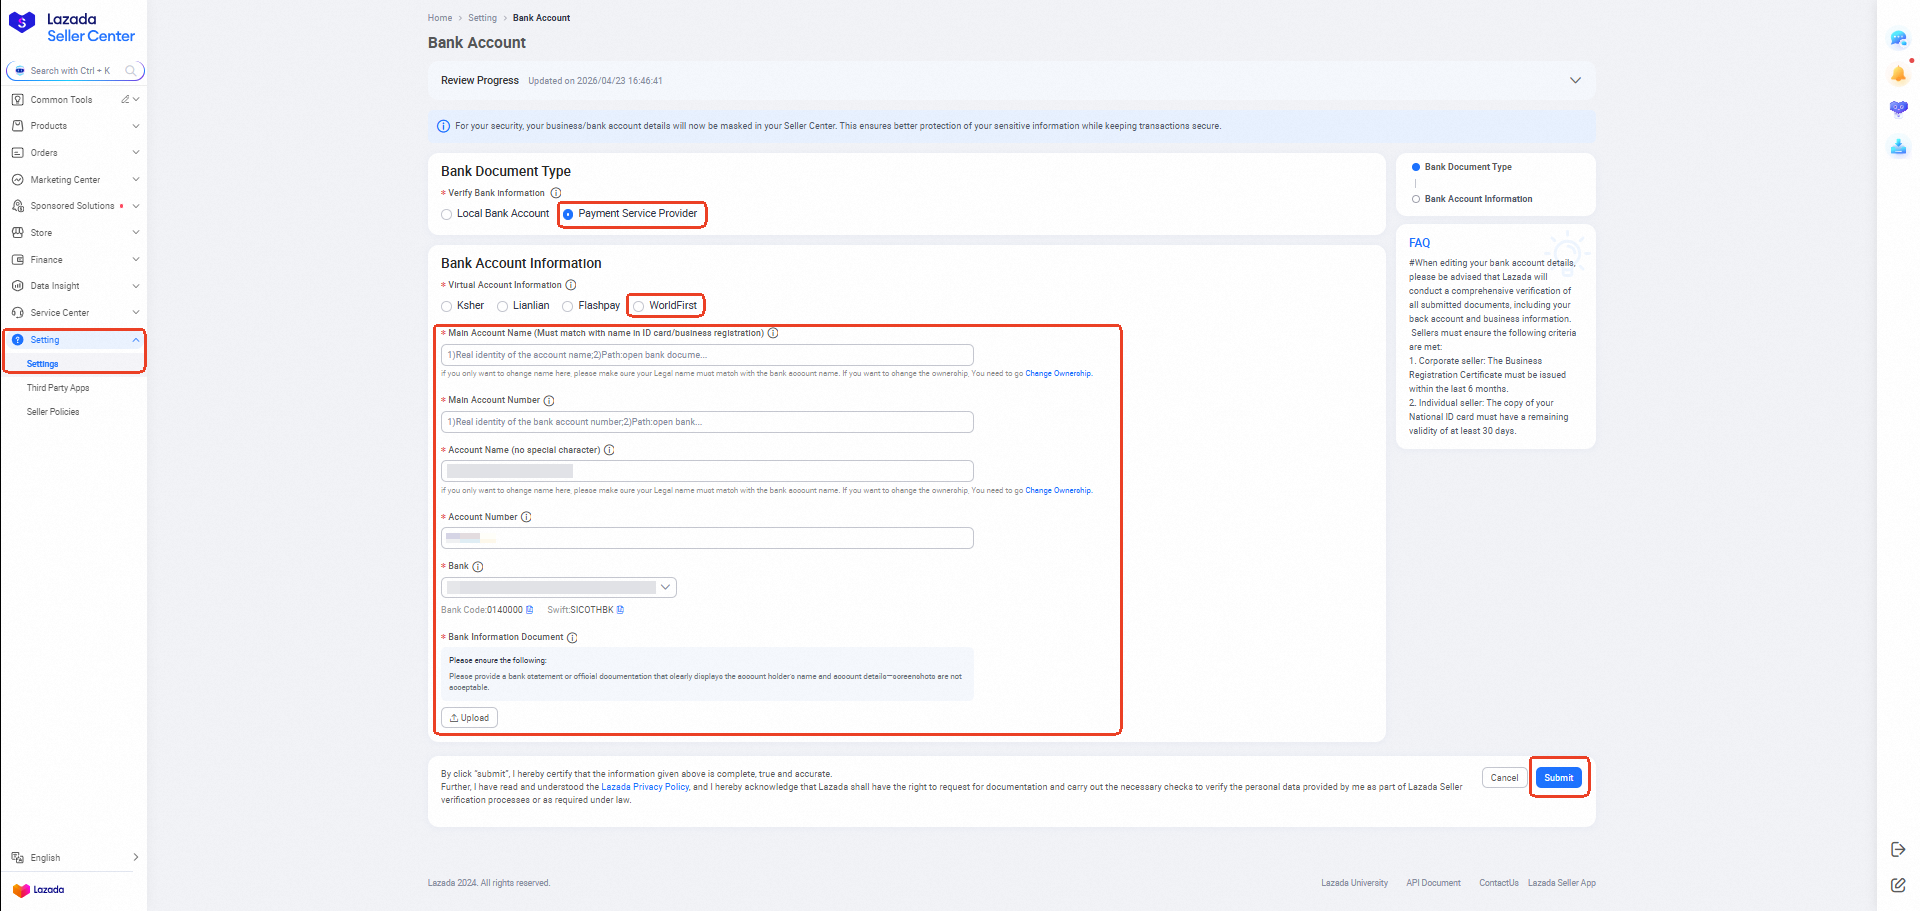Open the chat messages icon
This screenshot has width=1920, height=911.
click(1898, 39)
